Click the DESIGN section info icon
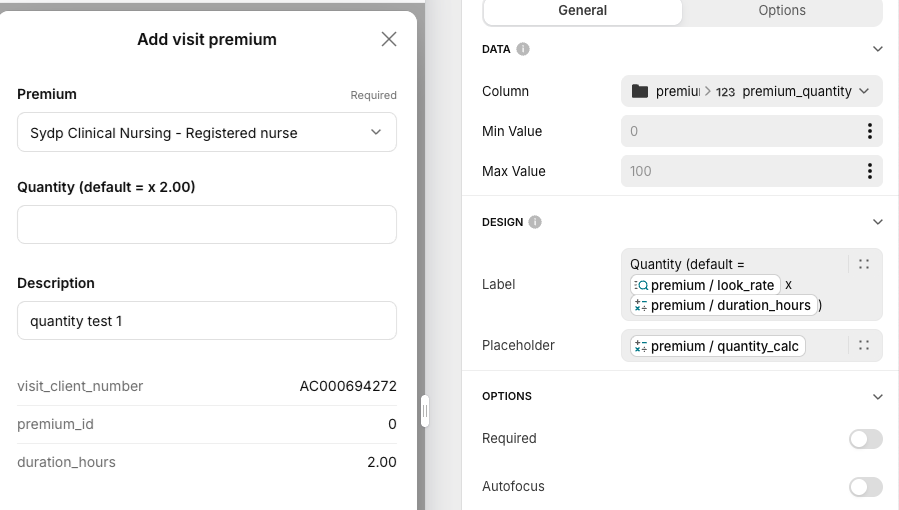 point(535,222)
